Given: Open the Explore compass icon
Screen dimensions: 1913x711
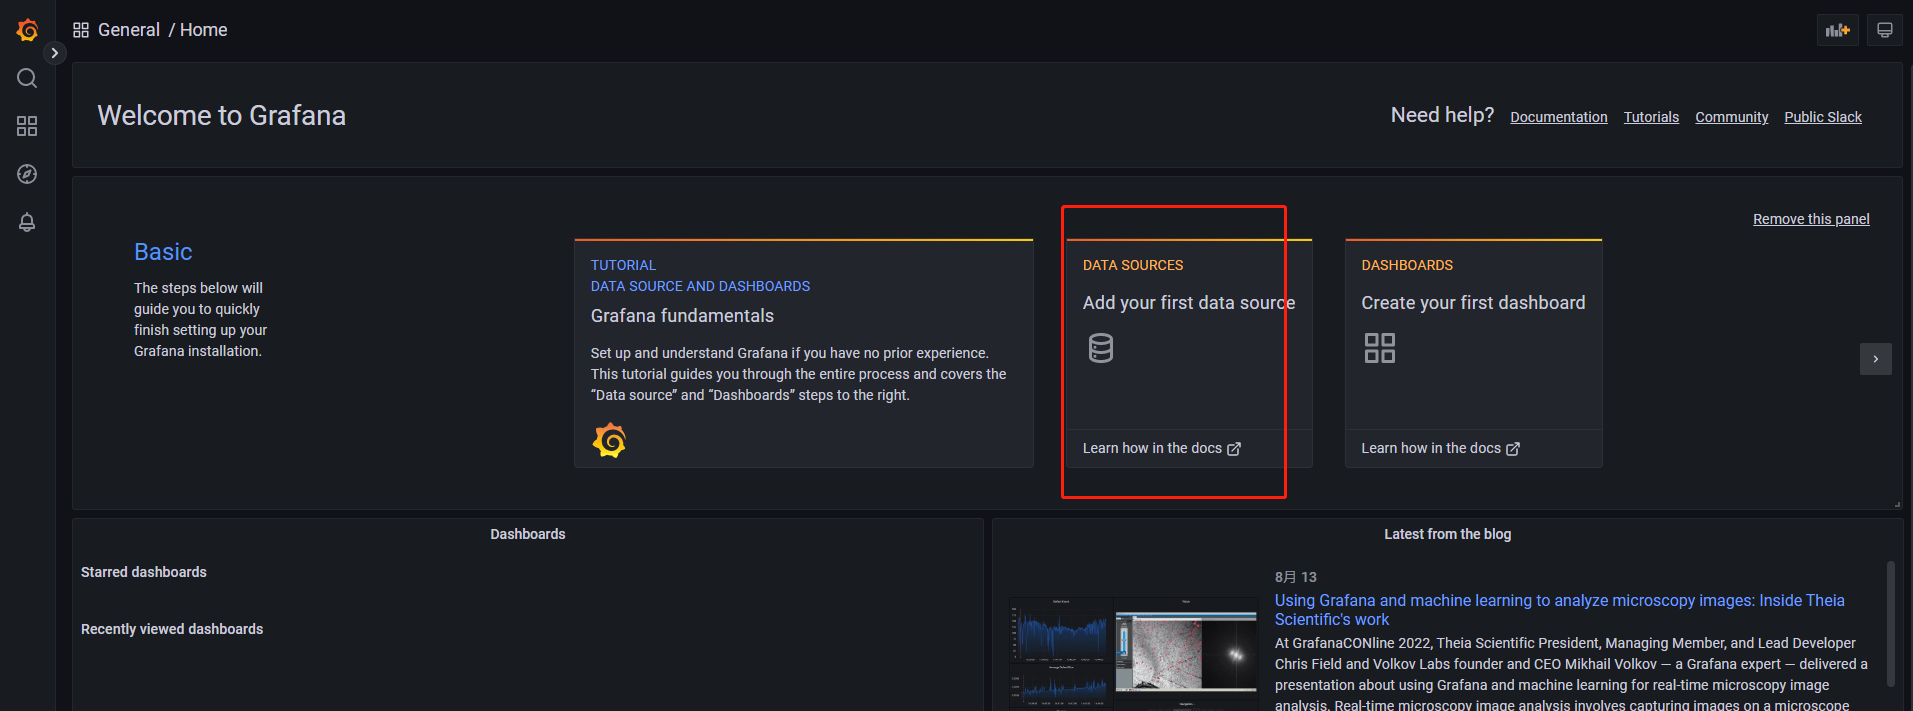Looking at the screenshot, I should click(x=27, y=174).
